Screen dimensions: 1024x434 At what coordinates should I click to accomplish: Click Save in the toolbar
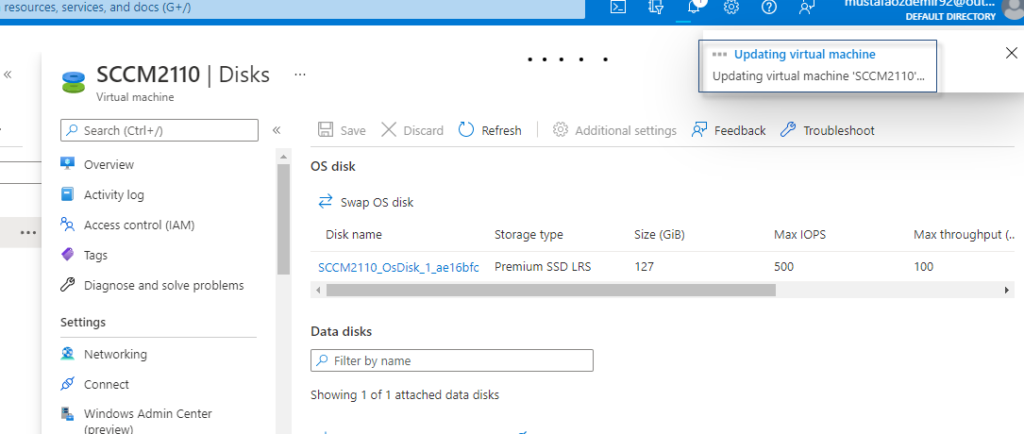(x=342, y=130)
